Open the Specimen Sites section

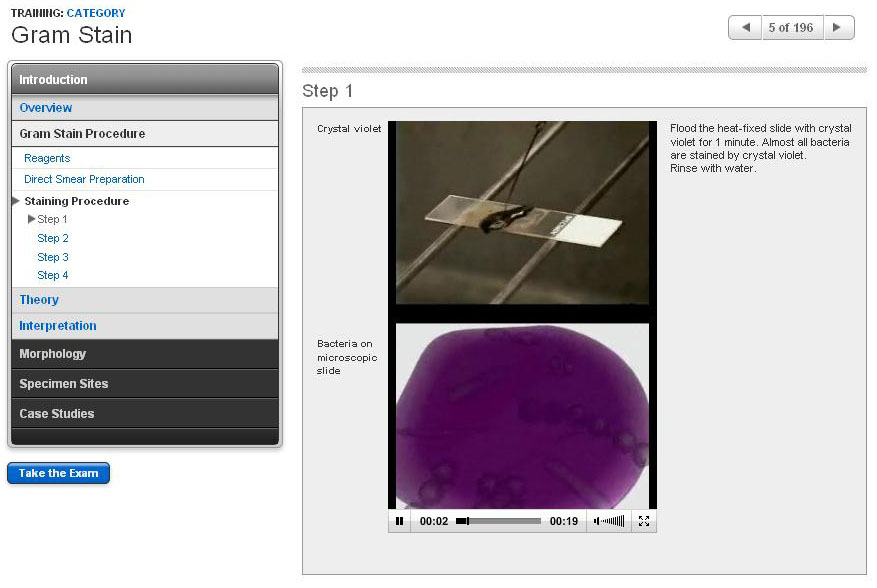pos(63,384)
